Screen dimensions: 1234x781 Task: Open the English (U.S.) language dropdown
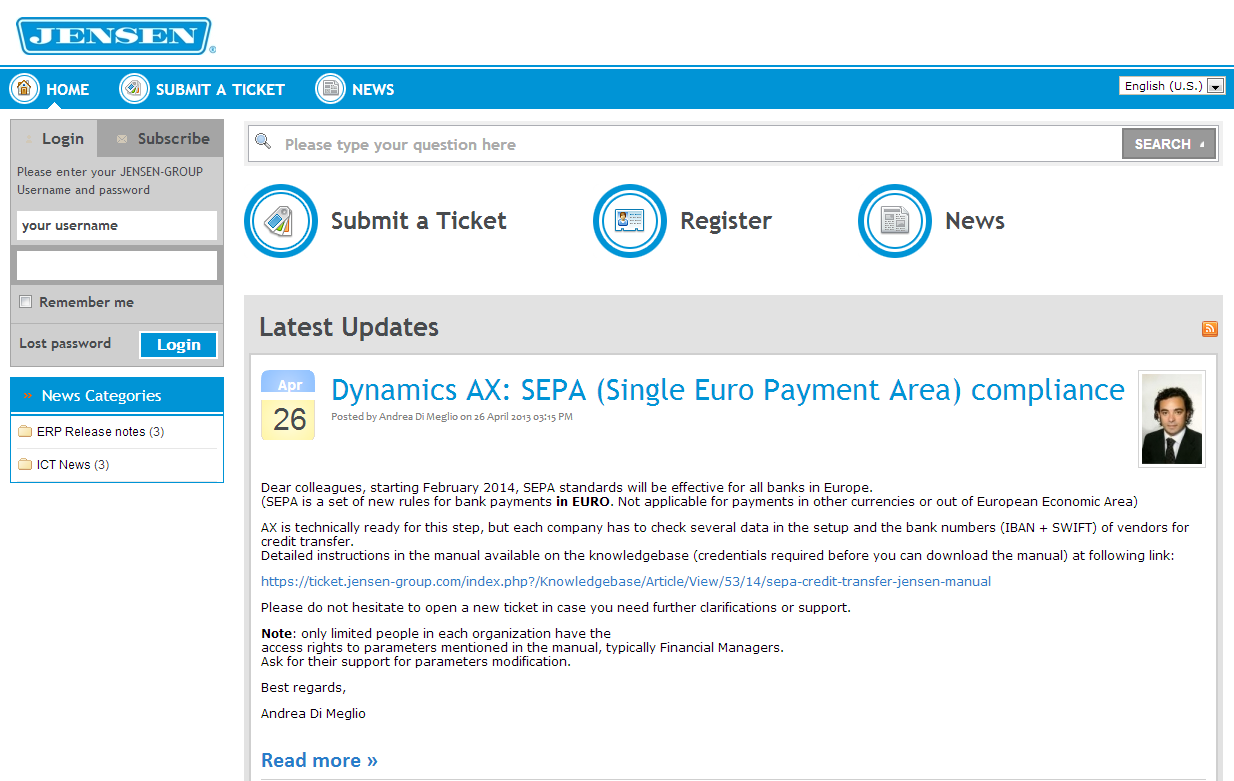click(x=1172, y=86)
